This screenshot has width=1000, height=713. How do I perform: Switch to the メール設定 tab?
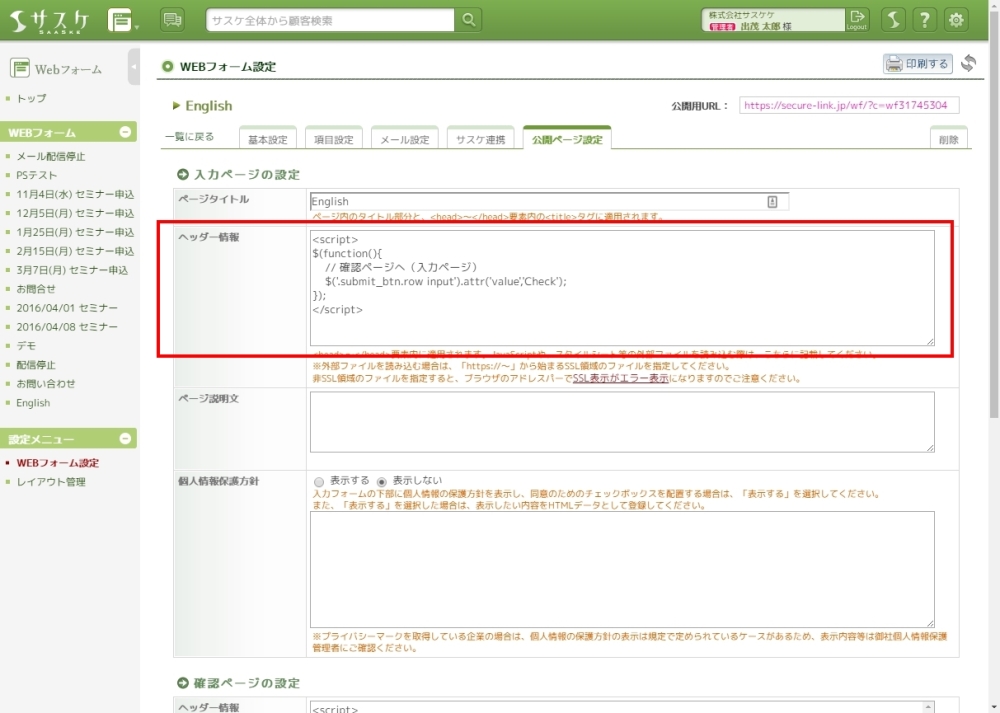(405, 140)
